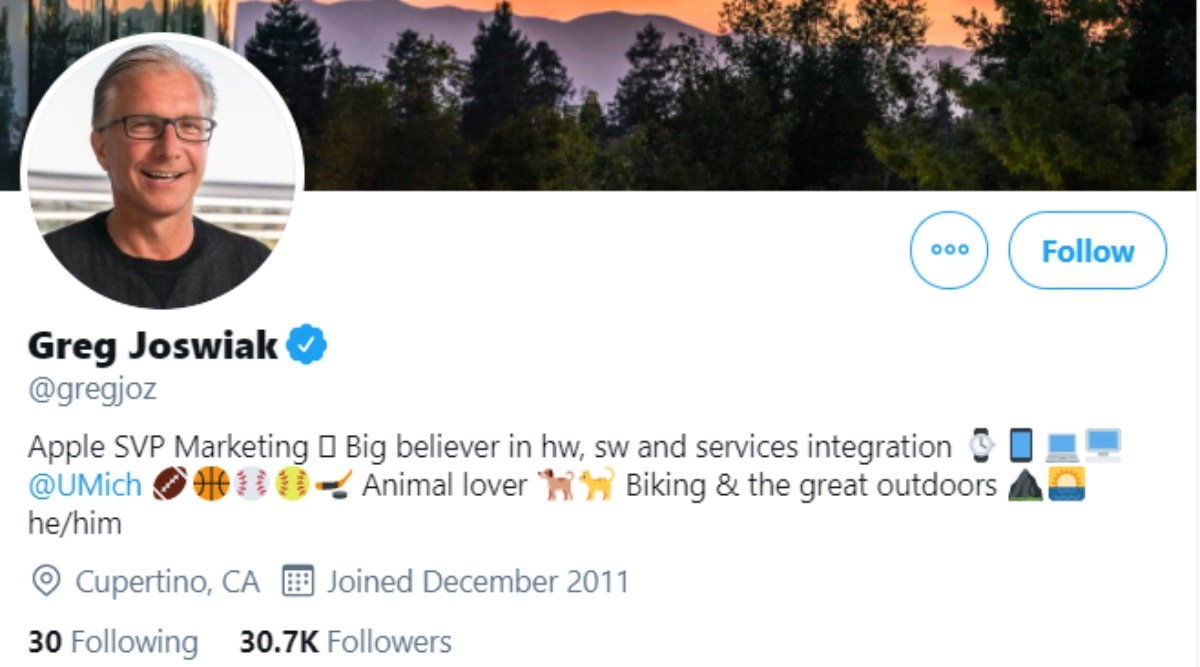Click the smartphone emoji in bio
Image resolution: width=1200 pixels, height=667 pixels.
[x=1020, y=446]
